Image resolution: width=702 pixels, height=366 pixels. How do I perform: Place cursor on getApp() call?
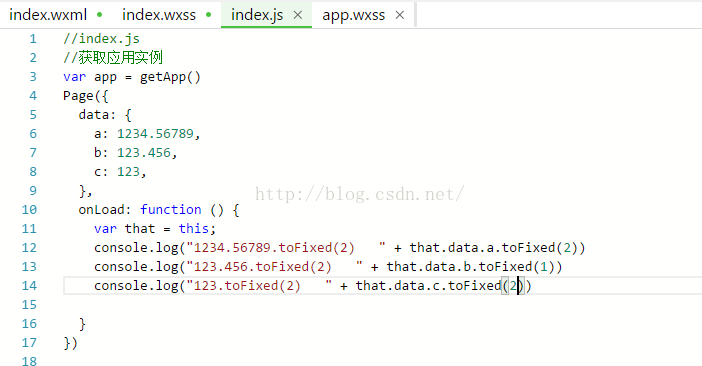(170, 77)
